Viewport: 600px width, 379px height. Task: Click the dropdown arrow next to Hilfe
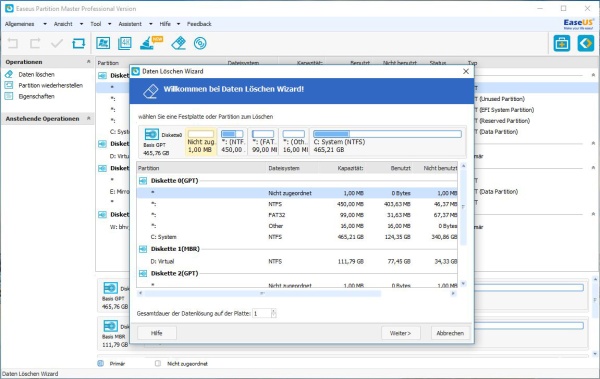[x=178, y=24]
